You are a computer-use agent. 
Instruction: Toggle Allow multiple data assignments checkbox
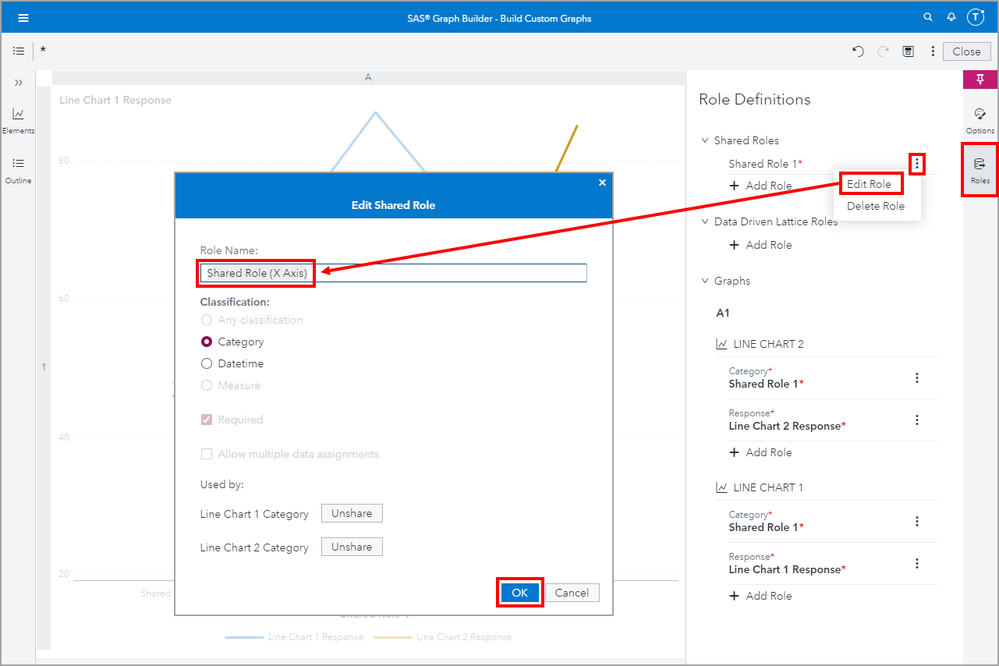[x=206, y=454]
